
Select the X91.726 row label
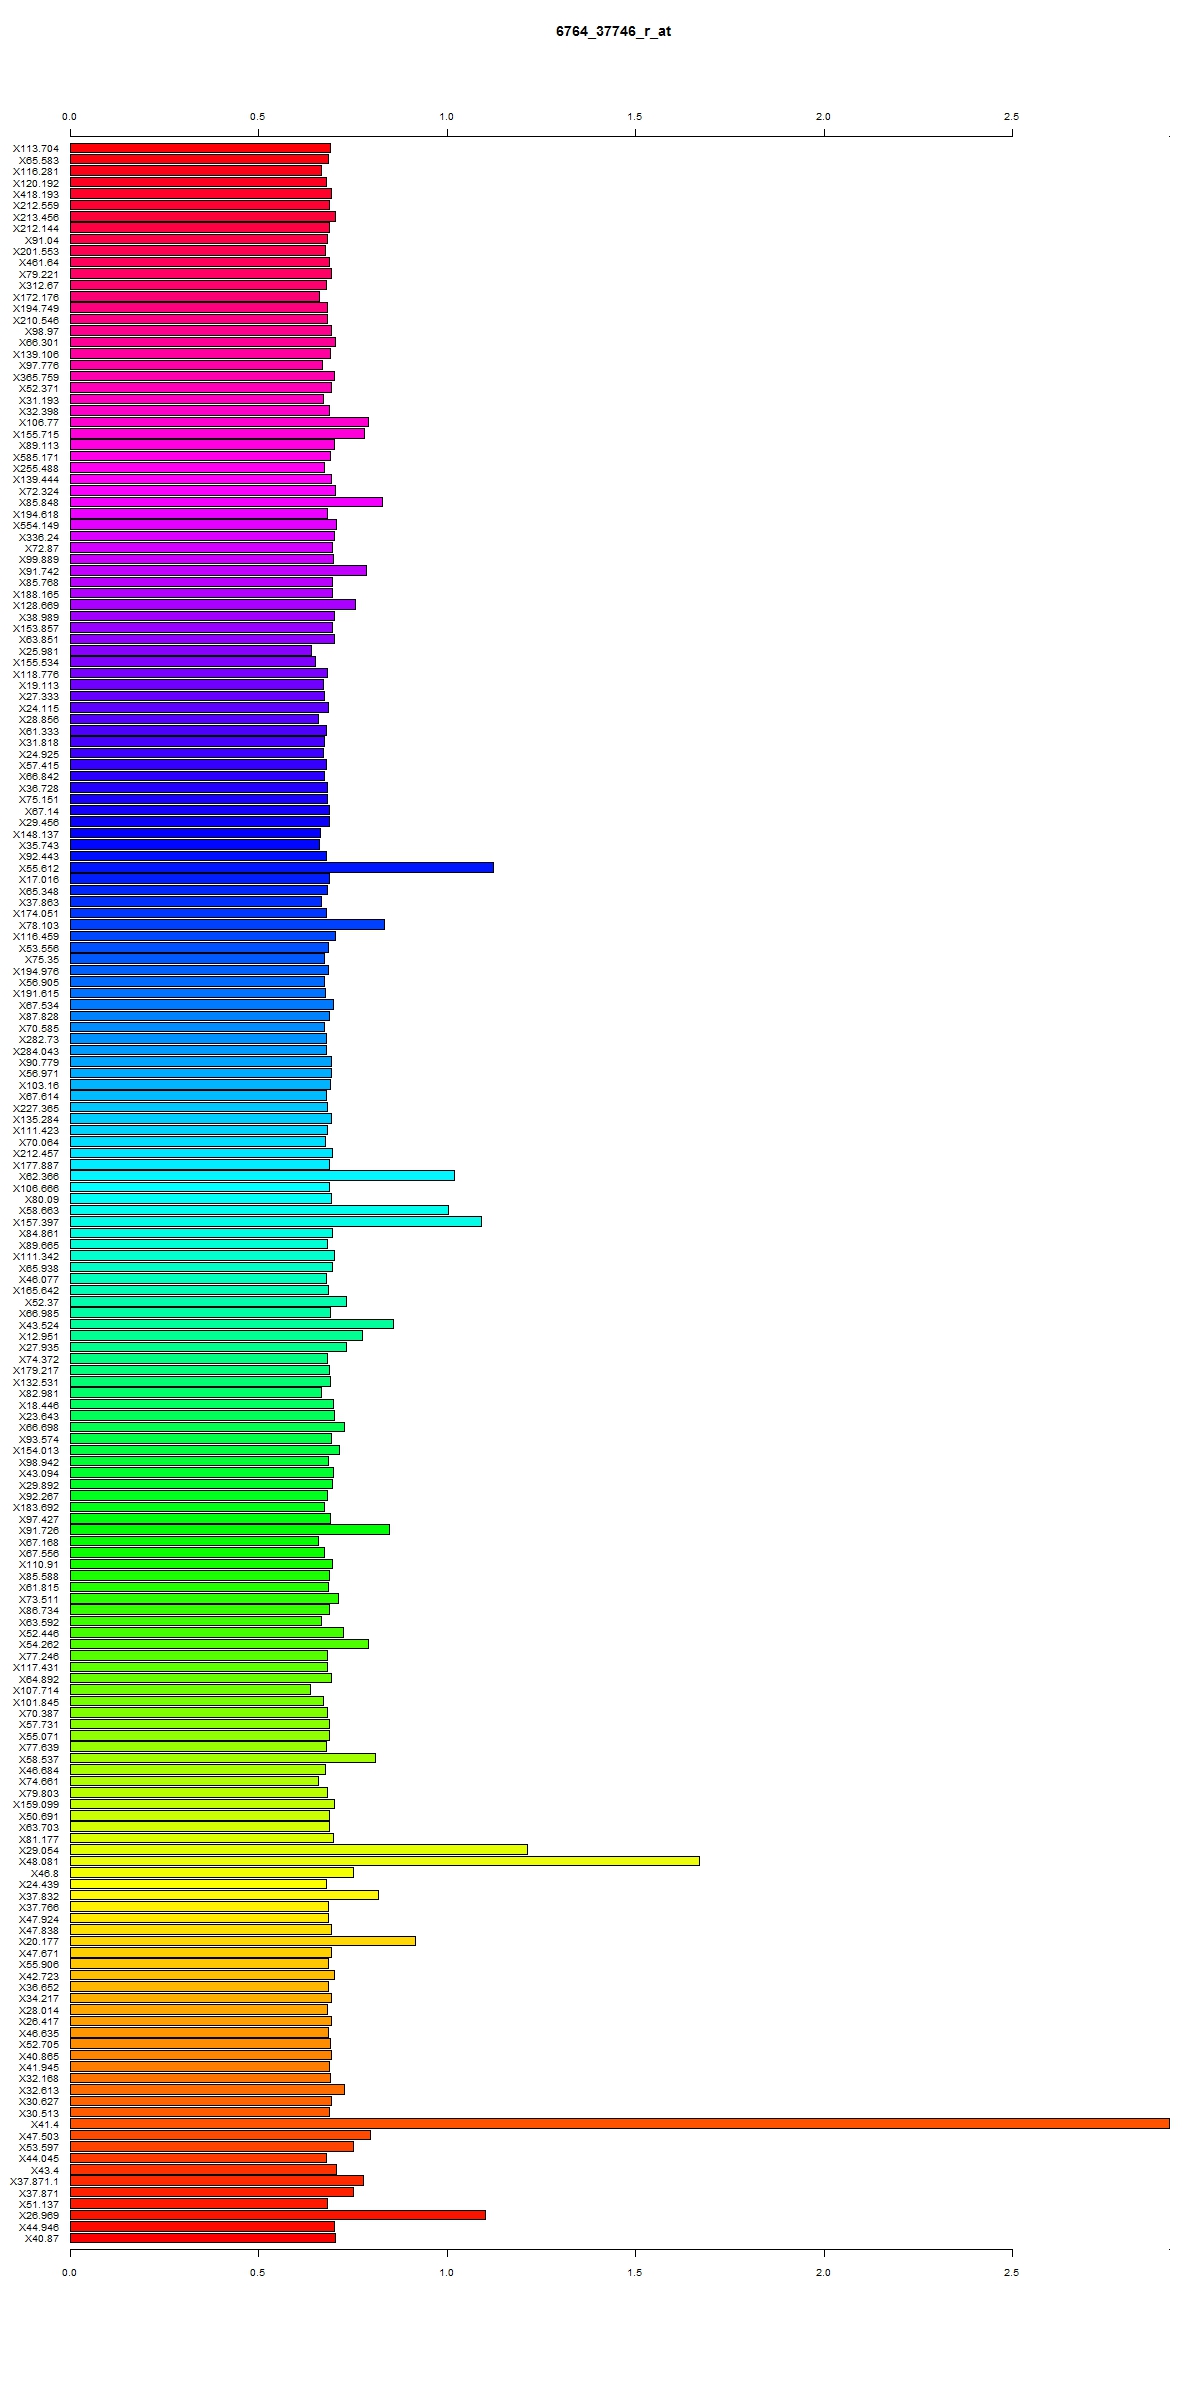click(x=39, y=1530)
